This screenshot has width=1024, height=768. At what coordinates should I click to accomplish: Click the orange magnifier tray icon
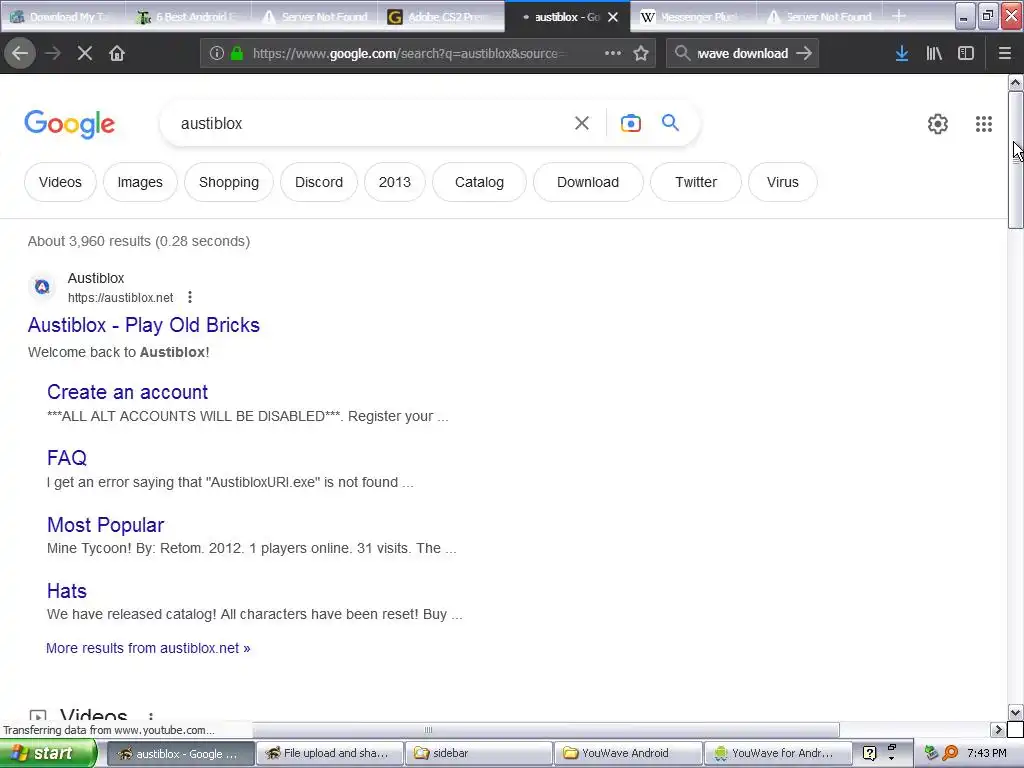tap(950, 753)
